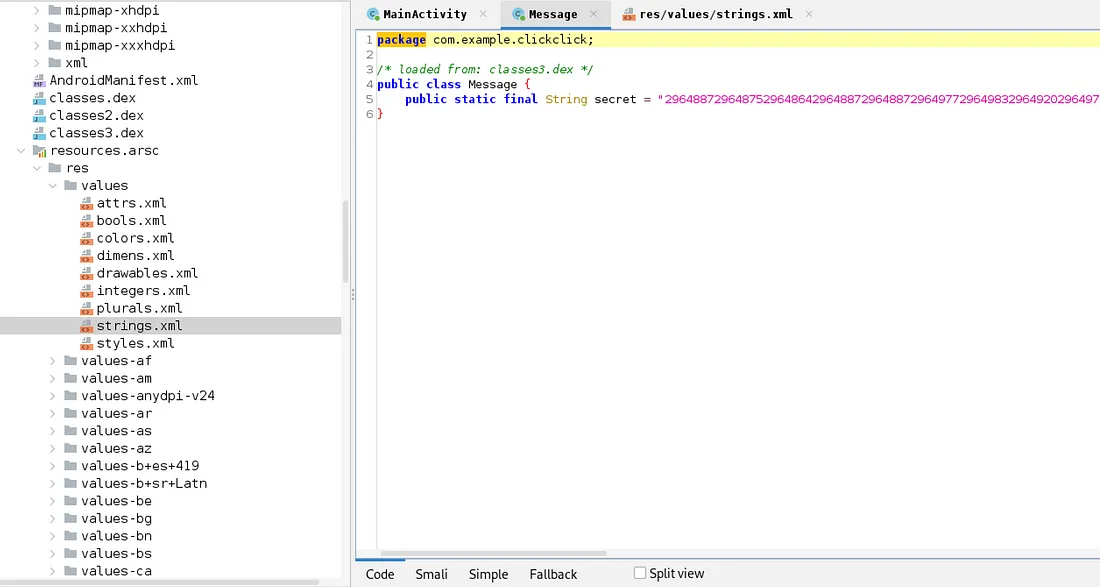Click the dimens.xml file icon

[x=86, y=256]
